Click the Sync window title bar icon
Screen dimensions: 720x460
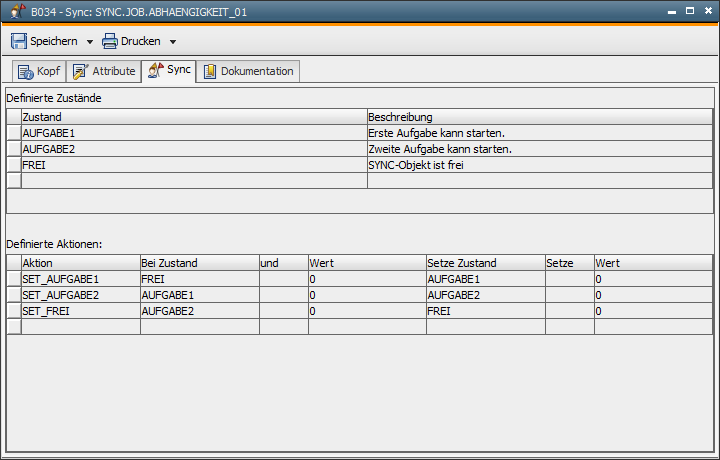tap(17, 11)
